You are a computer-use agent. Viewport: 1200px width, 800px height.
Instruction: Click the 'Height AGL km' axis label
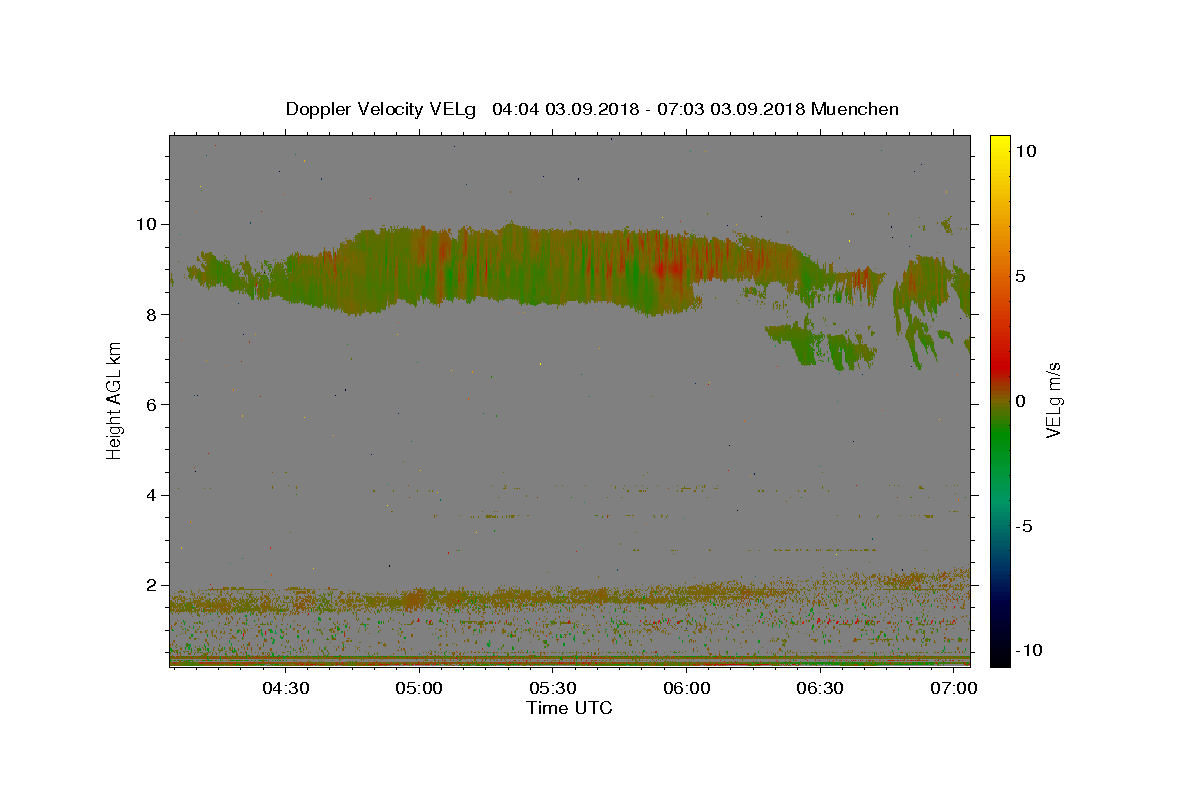(115, 400)
